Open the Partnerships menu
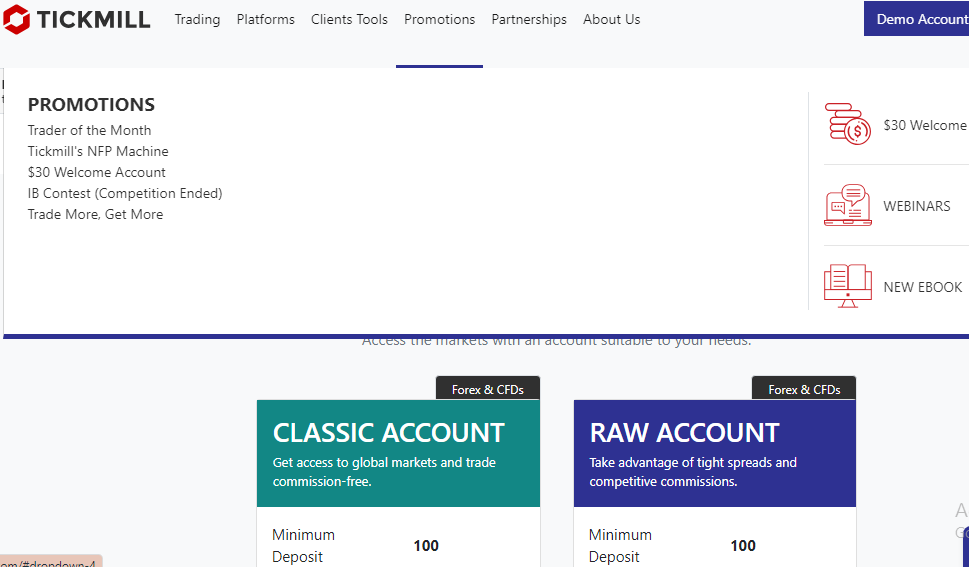This screenshot has width=969, height=567. pos(529,20)
